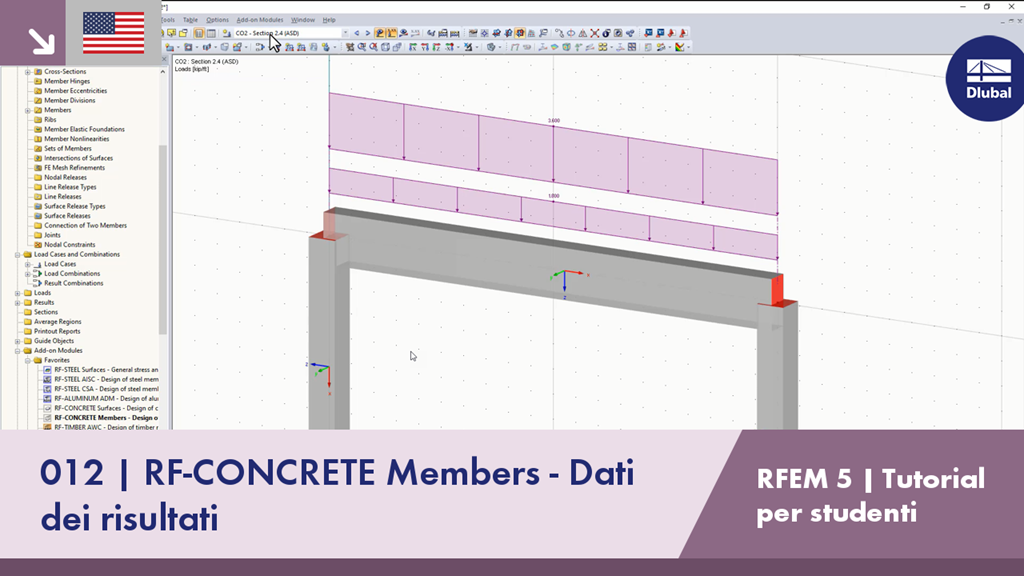The image size is (1024, 576).
Task: Select Nodal Constraints in navigator
Action: [x=69, y=245]
